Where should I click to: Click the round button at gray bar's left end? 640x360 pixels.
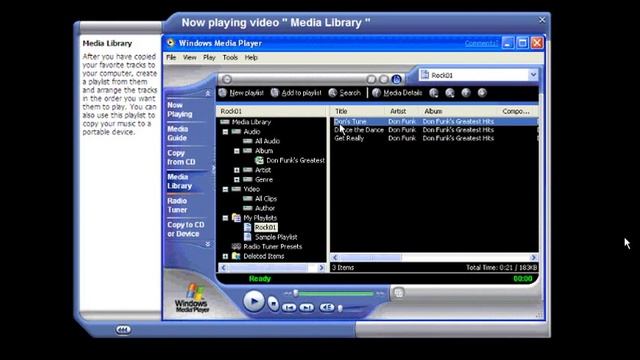tap(227, 79)
